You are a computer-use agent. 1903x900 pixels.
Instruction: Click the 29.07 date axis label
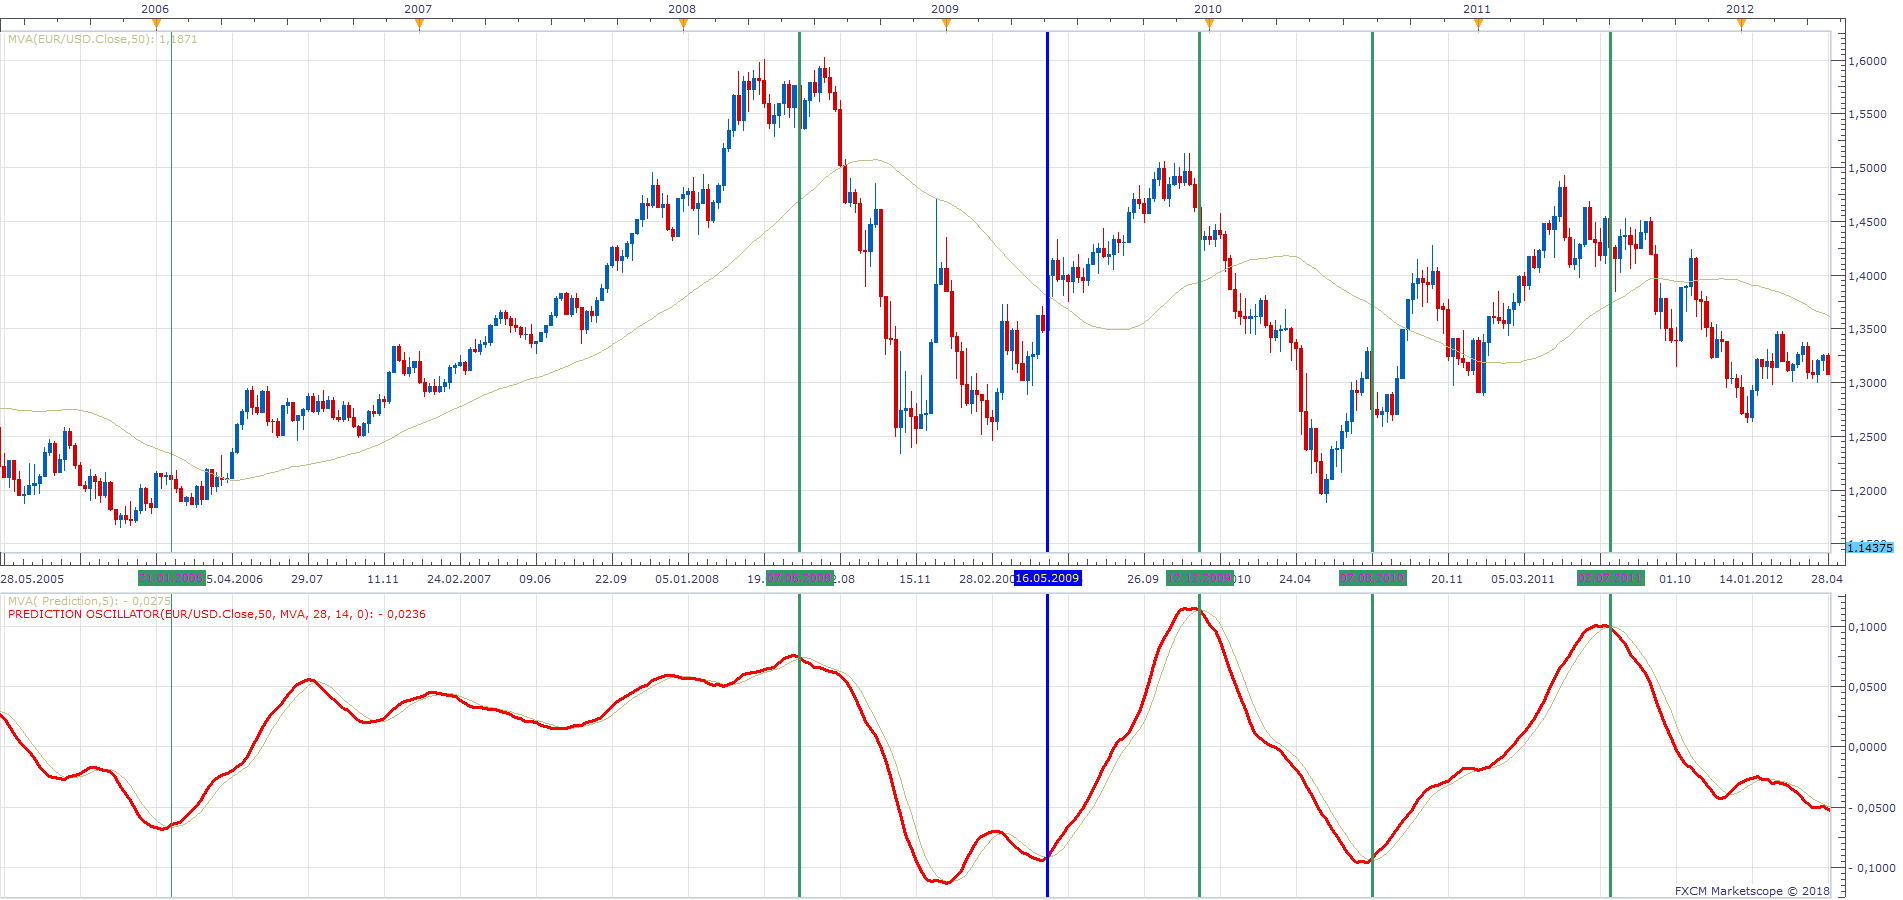coord(307,579)
